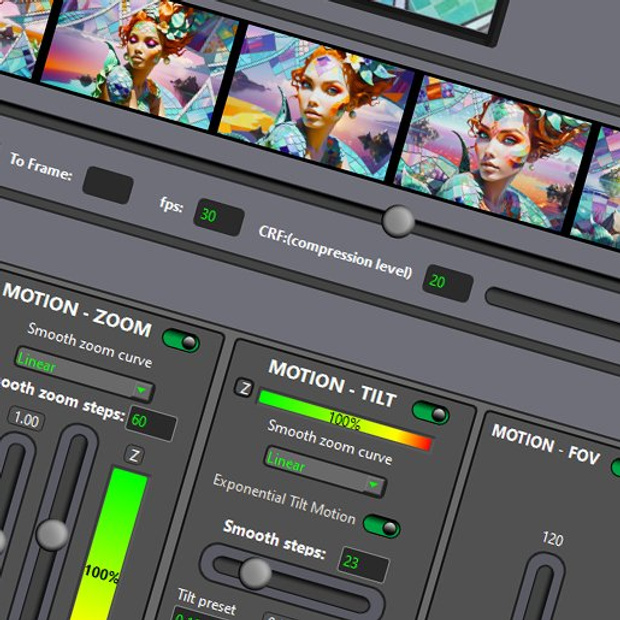Screen dimensions: 620x620
Task: Click the Smooth zoom steps field showing 60
Action: (x=152, y=424)
